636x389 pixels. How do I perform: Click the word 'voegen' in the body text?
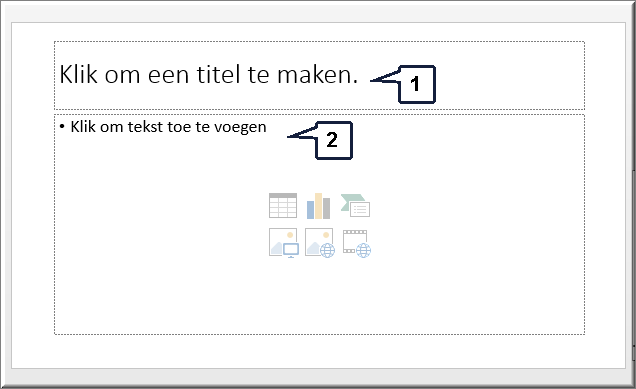click(240, 128)
